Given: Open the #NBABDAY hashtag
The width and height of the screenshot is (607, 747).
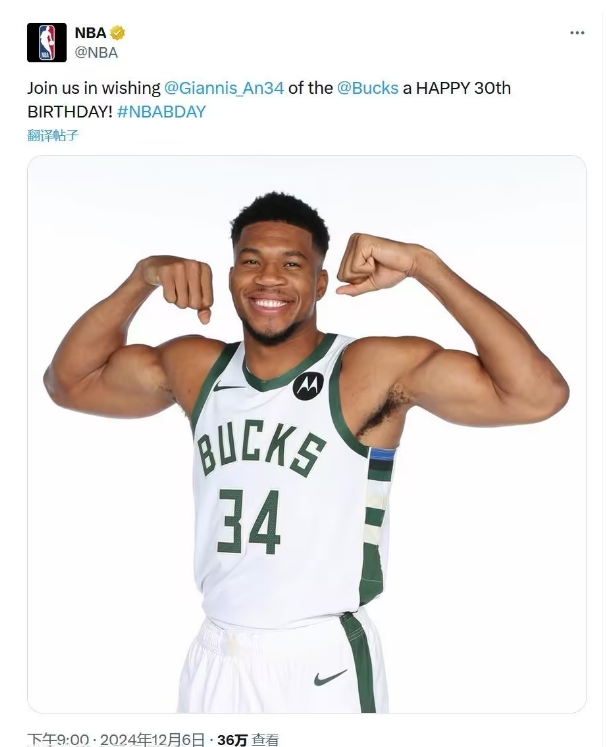Looking at the screenshot, I should [x=161, y=112].
